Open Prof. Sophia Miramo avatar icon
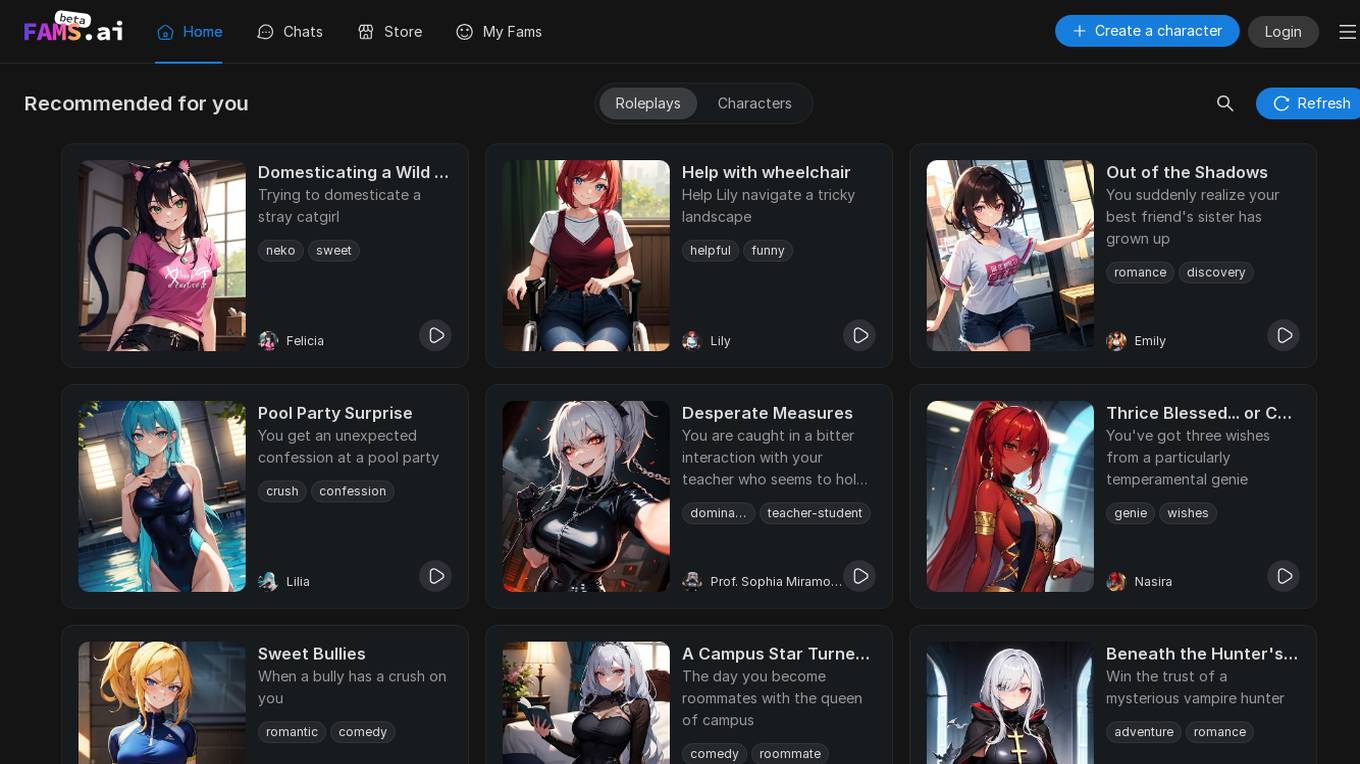 pyautogui.click(x=692, y=582)
